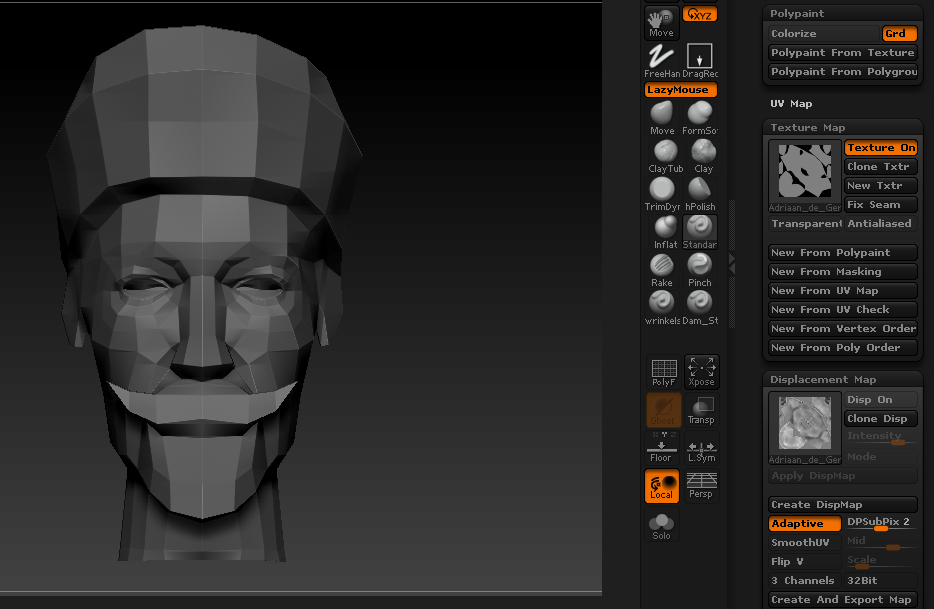Select the Standard brush
Image resolution: width=934 pixels, height=609 pixels.
pyautogui.click(x=699, y=230)
